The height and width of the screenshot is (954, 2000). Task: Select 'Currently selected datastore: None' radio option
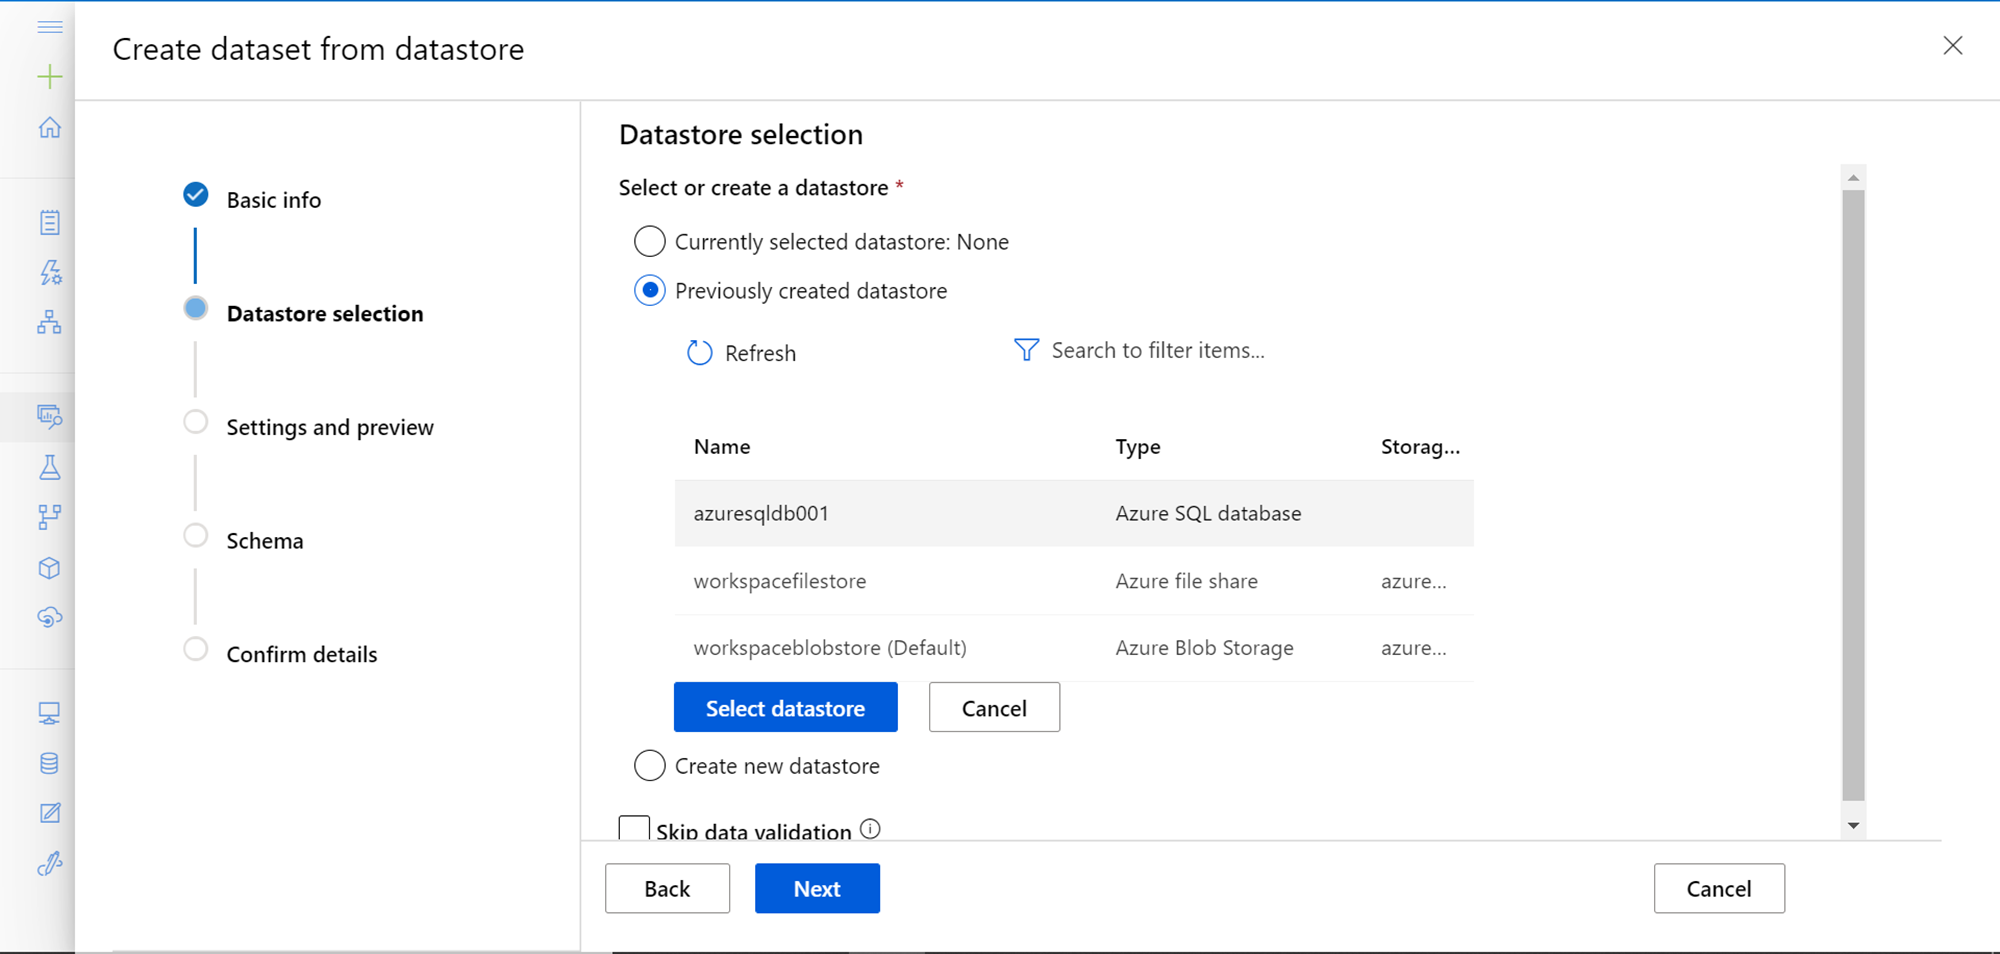coord(650,241)
